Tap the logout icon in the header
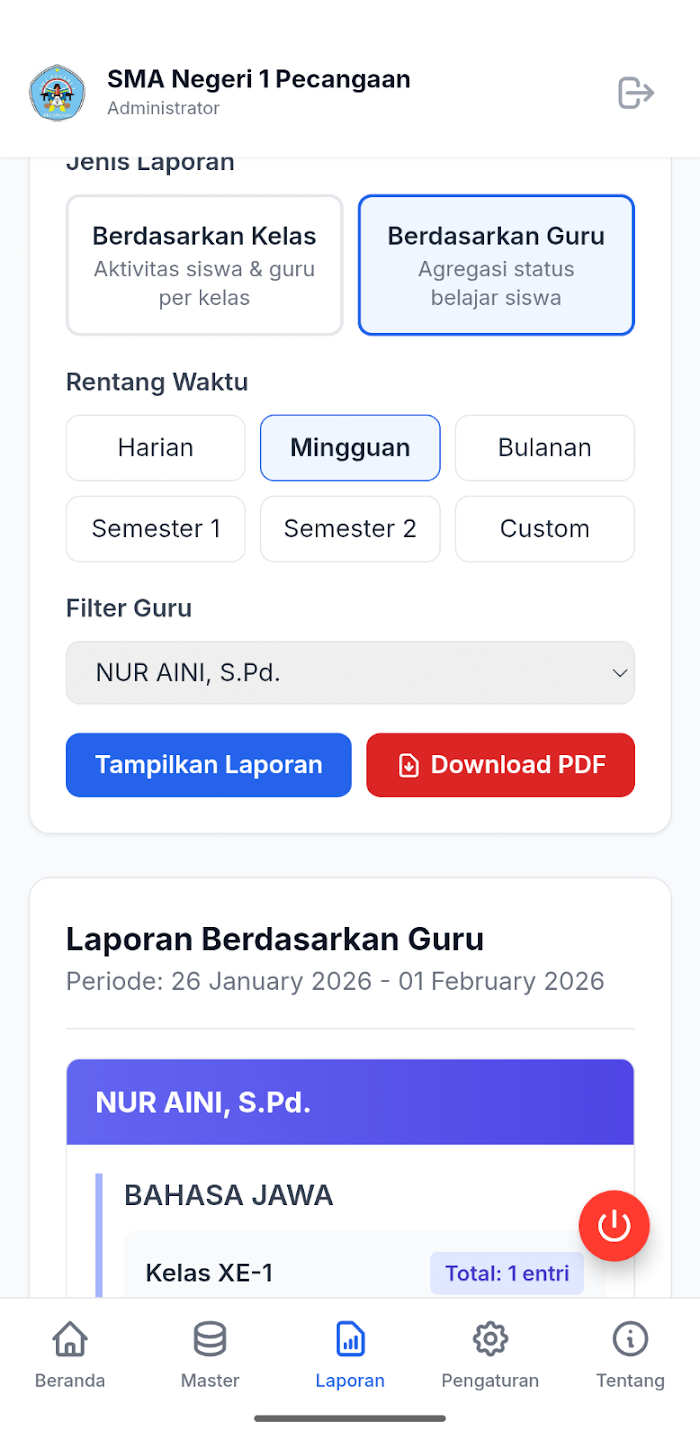Viewport: 700px width, 1440px height. coord(636,93)
